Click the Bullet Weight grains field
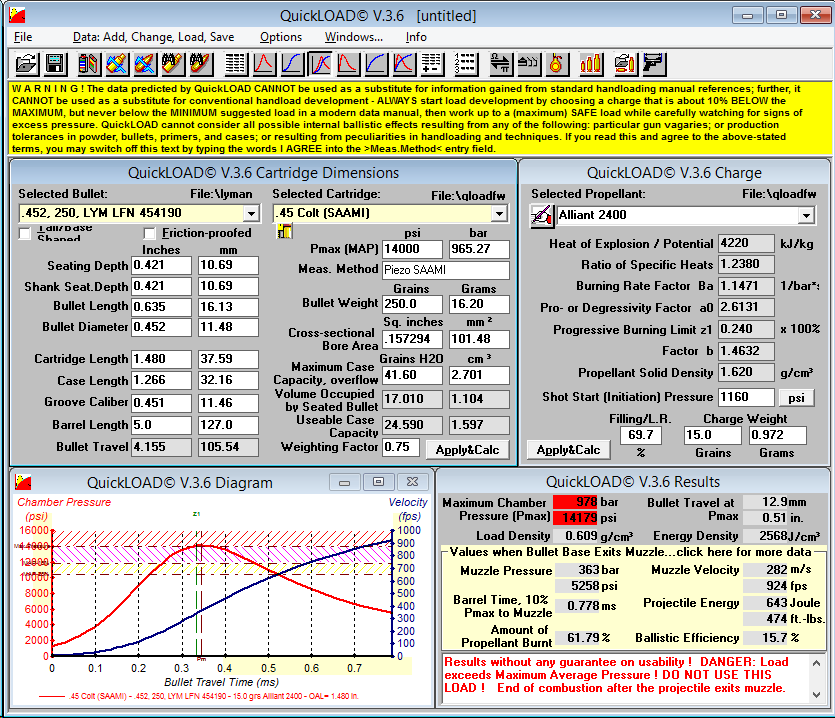 (413, 304)
